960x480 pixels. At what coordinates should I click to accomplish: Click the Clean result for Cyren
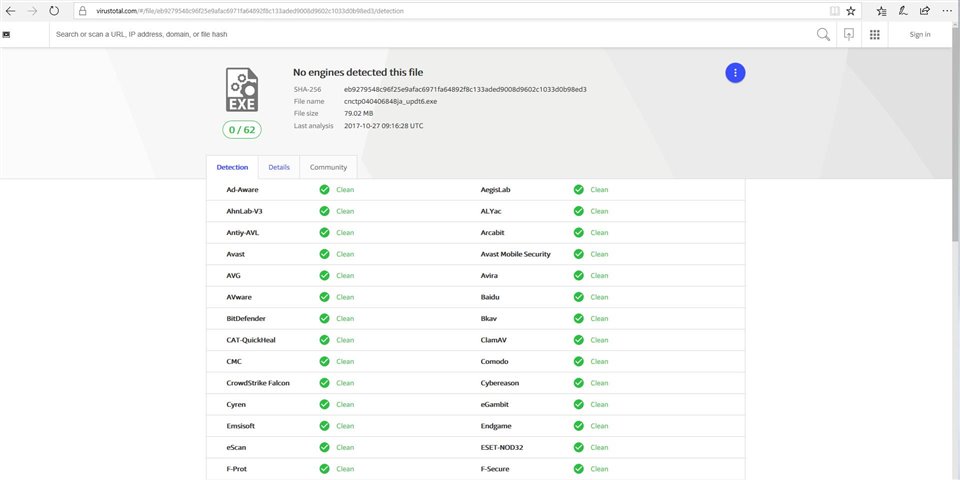[345, 405]
